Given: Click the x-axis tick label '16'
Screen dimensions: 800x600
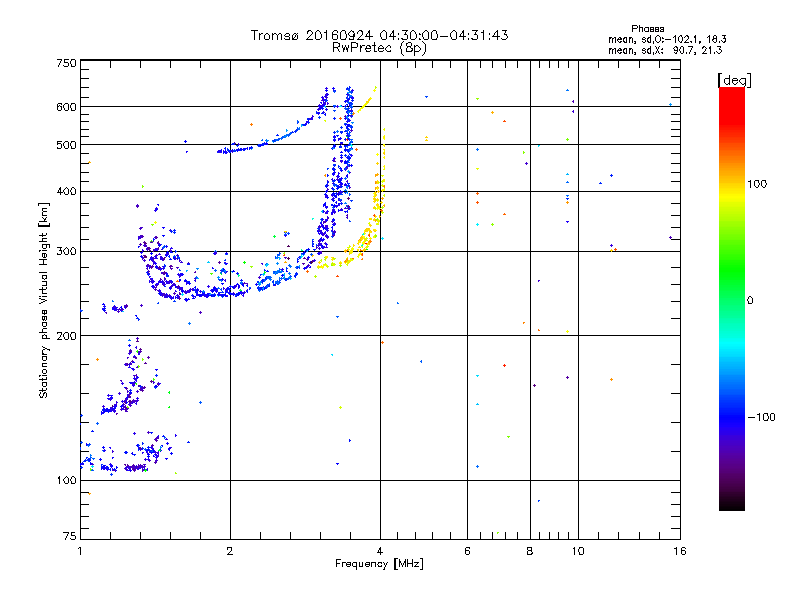Looking at the screenshot, I should click(x=680, y=551).
